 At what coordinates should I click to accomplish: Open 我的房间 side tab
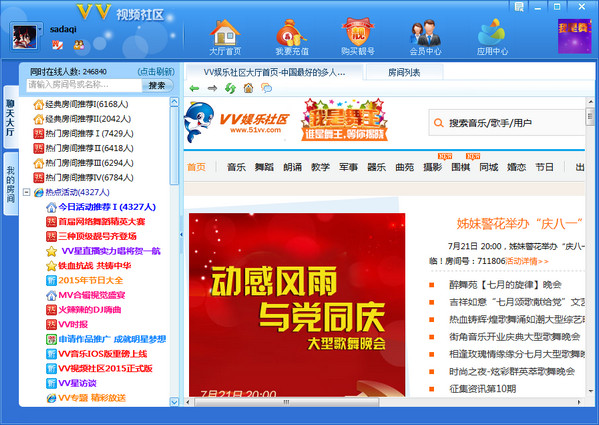click(x=11, y=184)
